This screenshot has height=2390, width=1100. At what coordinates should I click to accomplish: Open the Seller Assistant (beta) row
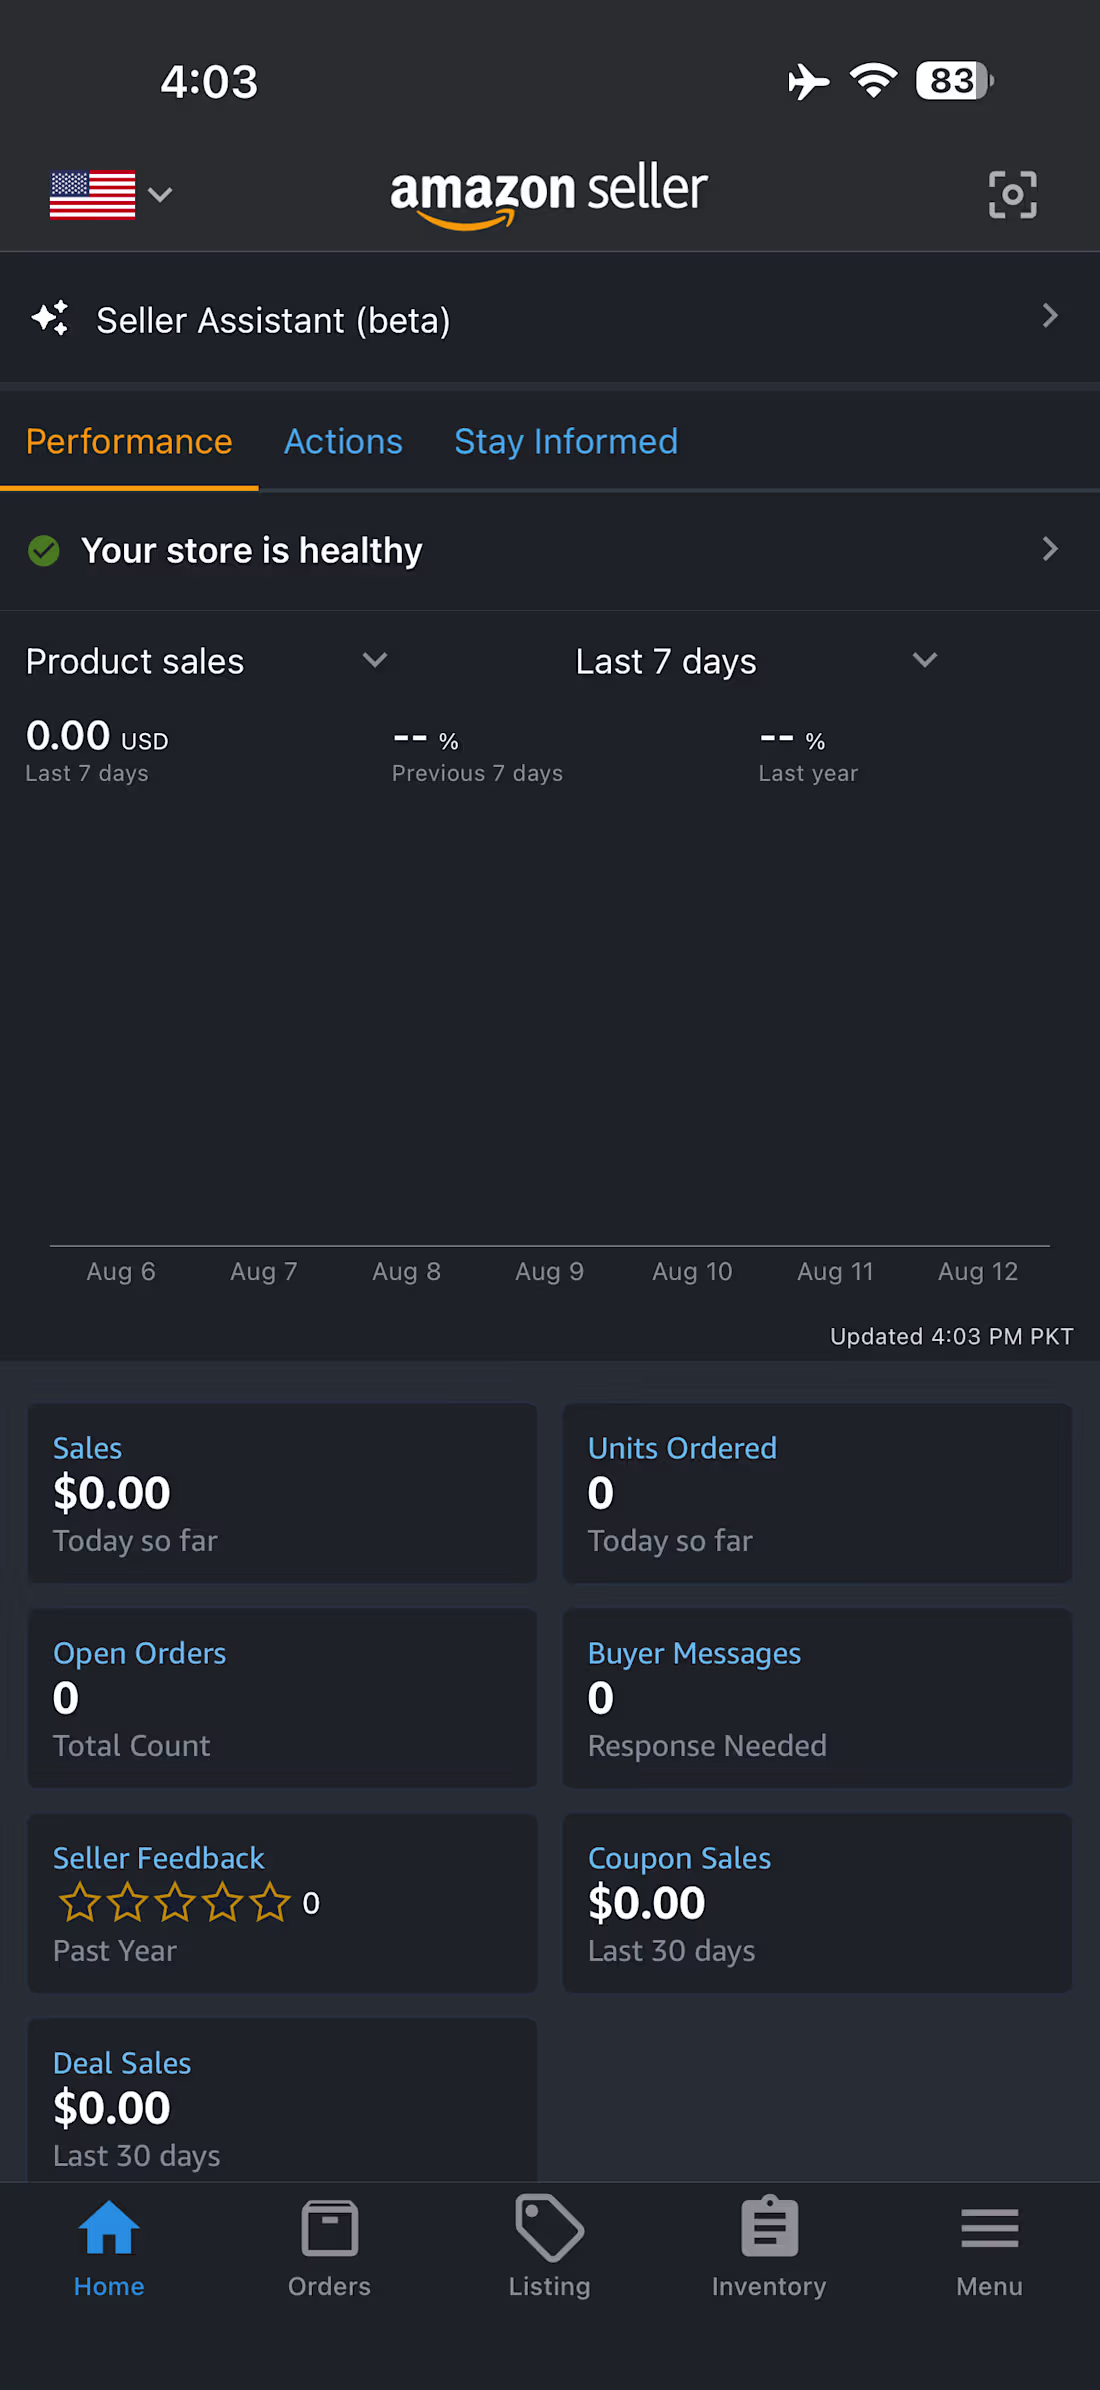click(x=550, y=318)
